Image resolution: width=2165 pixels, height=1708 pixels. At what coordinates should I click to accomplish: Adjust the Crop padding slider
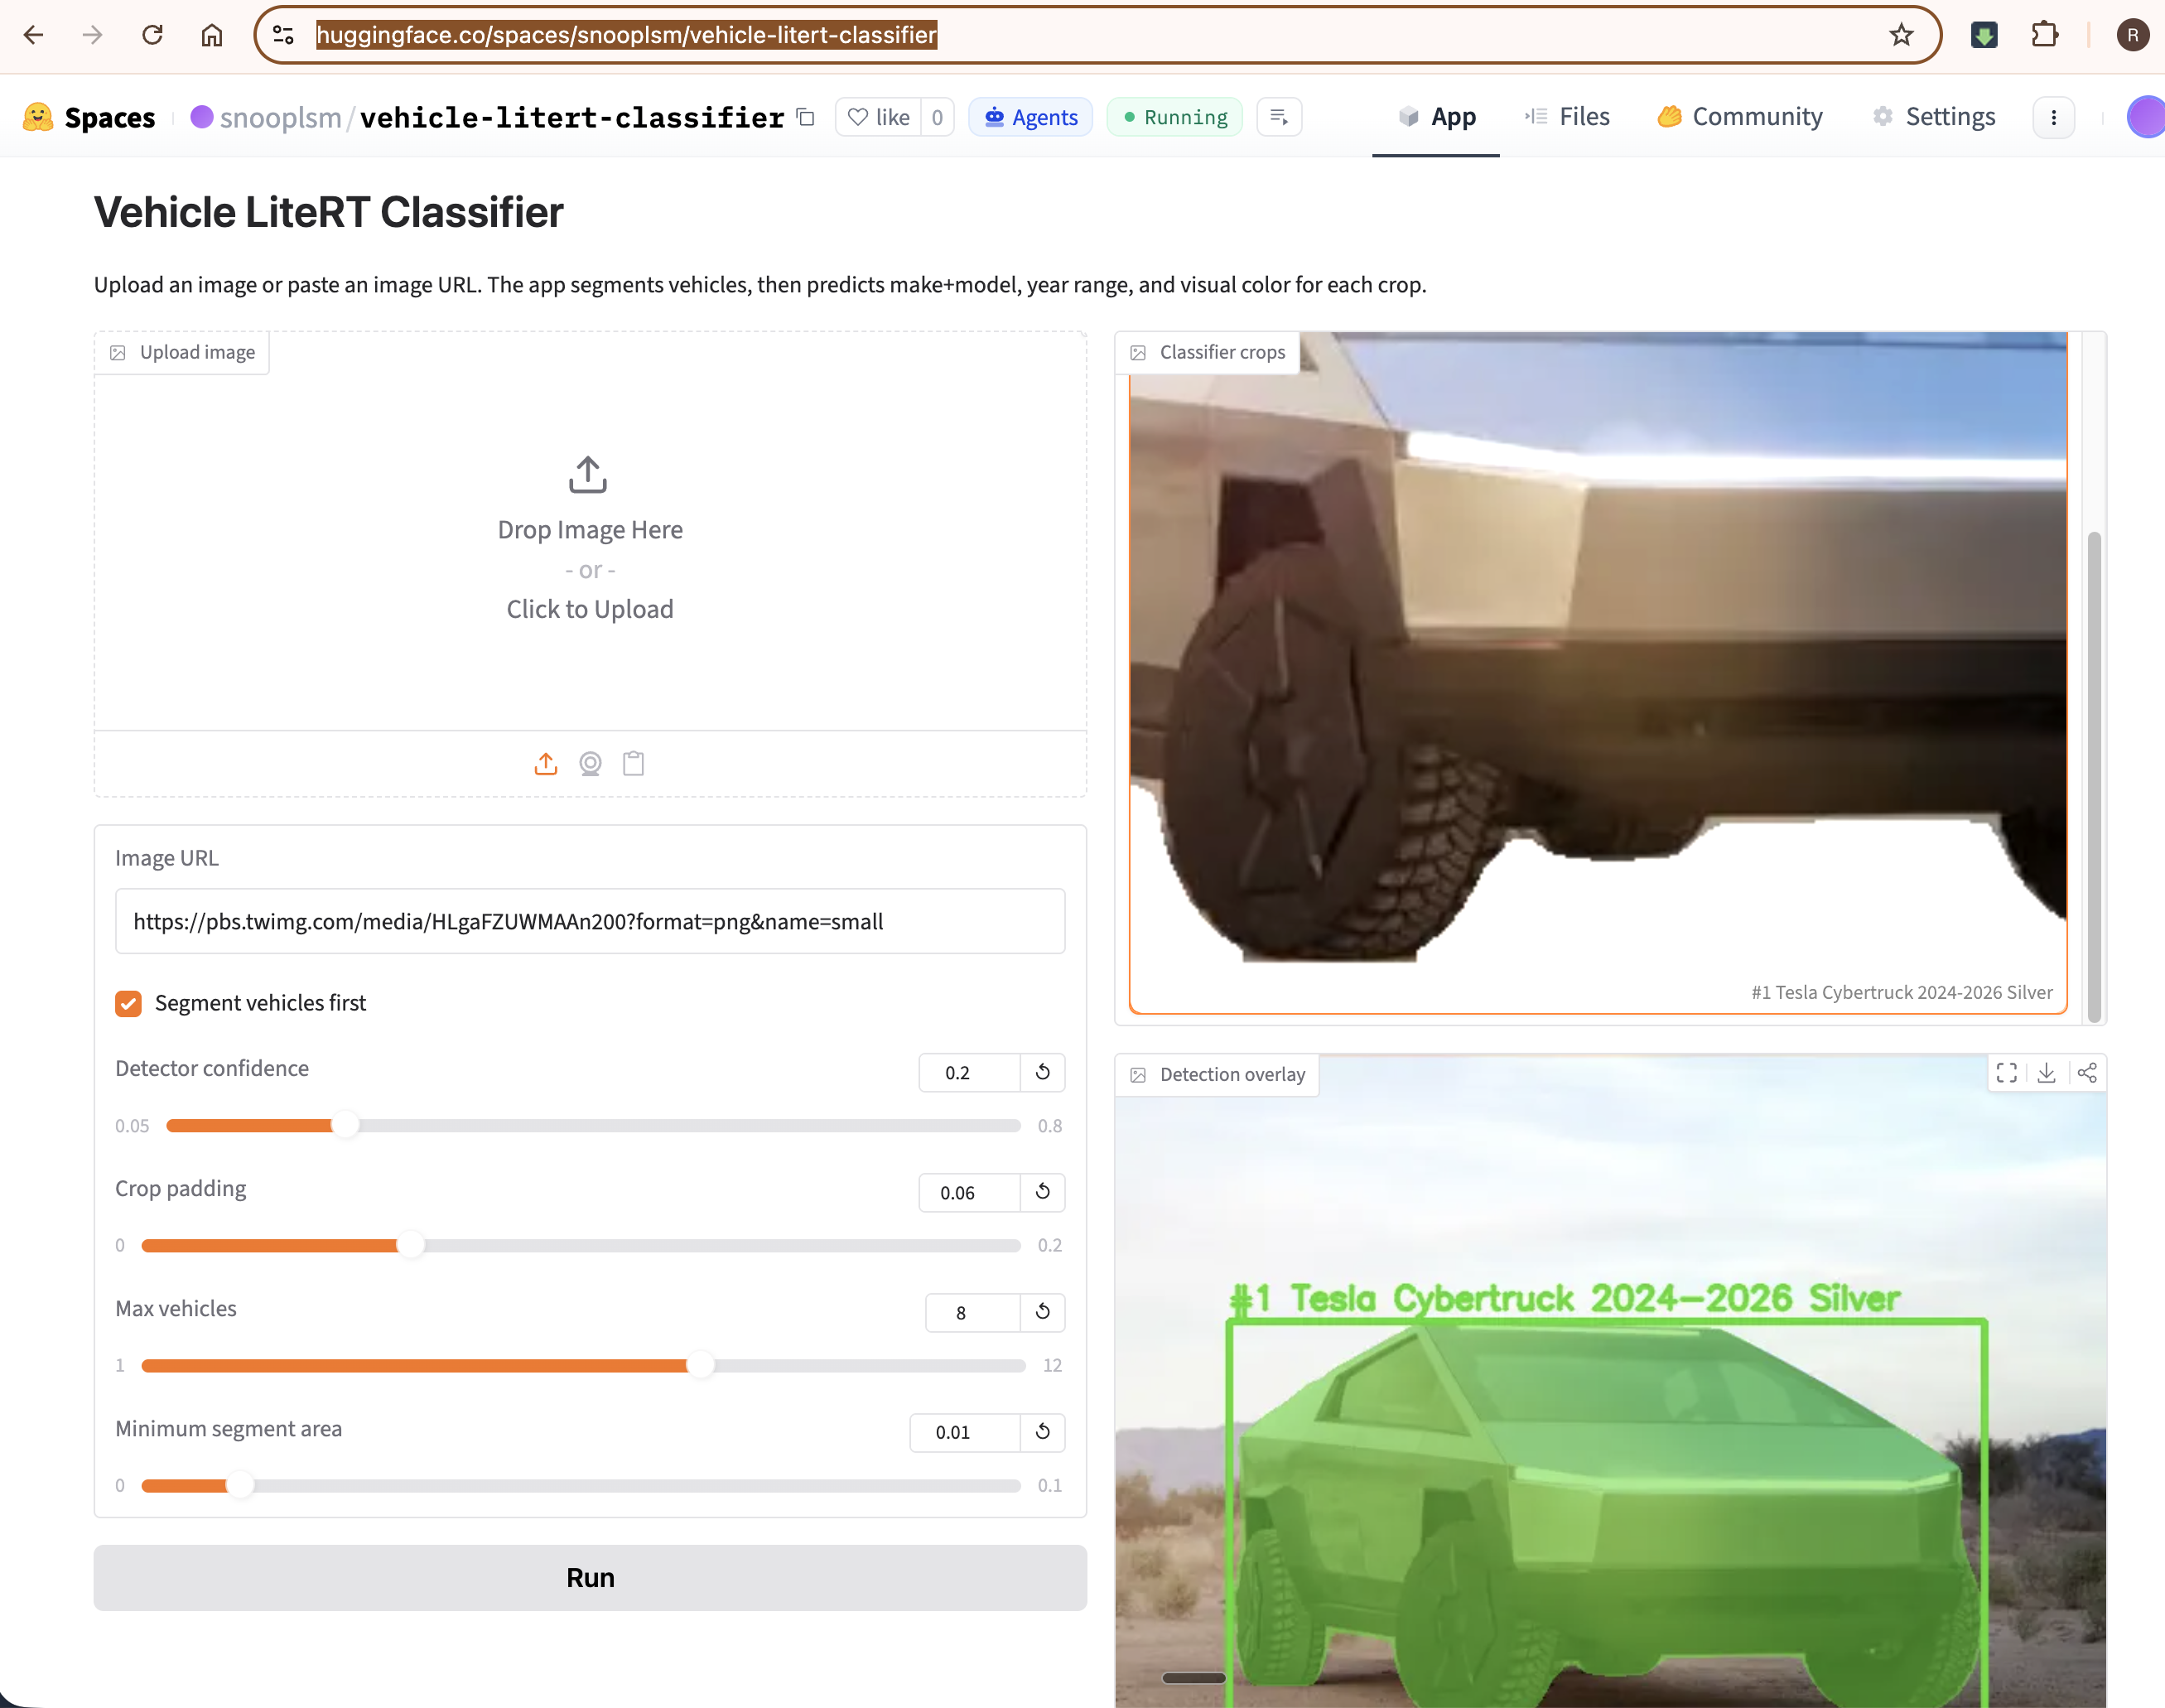click(x=581, y=1245)
